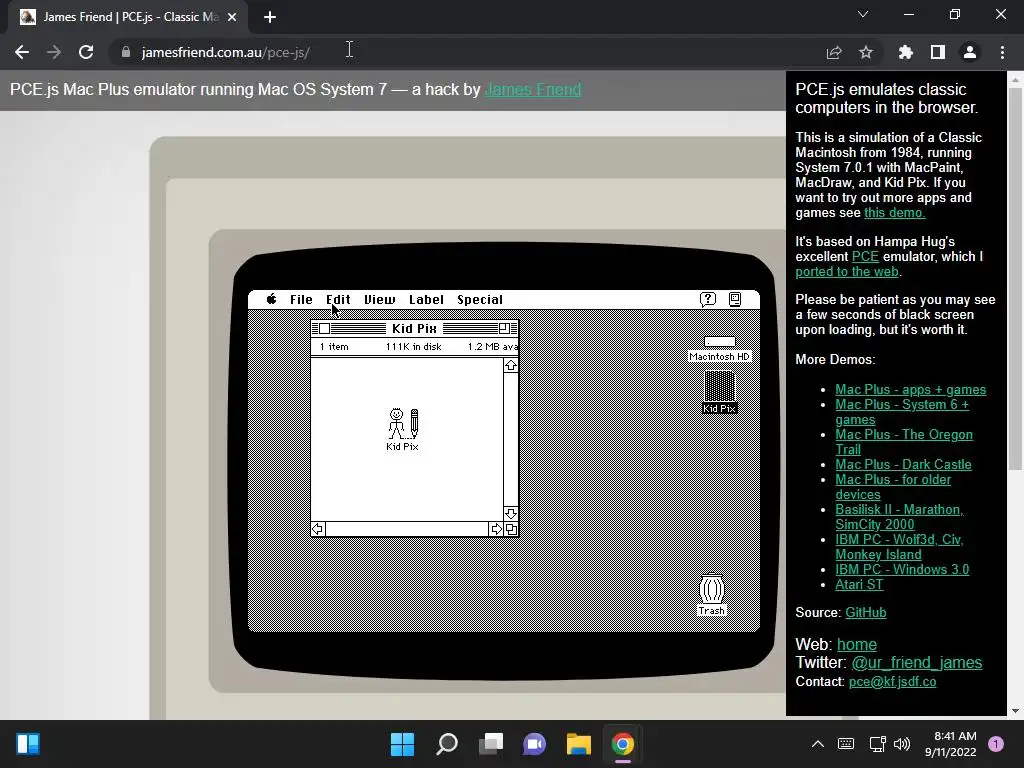Click the share this page icon
This screenshot has width=1024, height=768.
(x=834, y=52)
